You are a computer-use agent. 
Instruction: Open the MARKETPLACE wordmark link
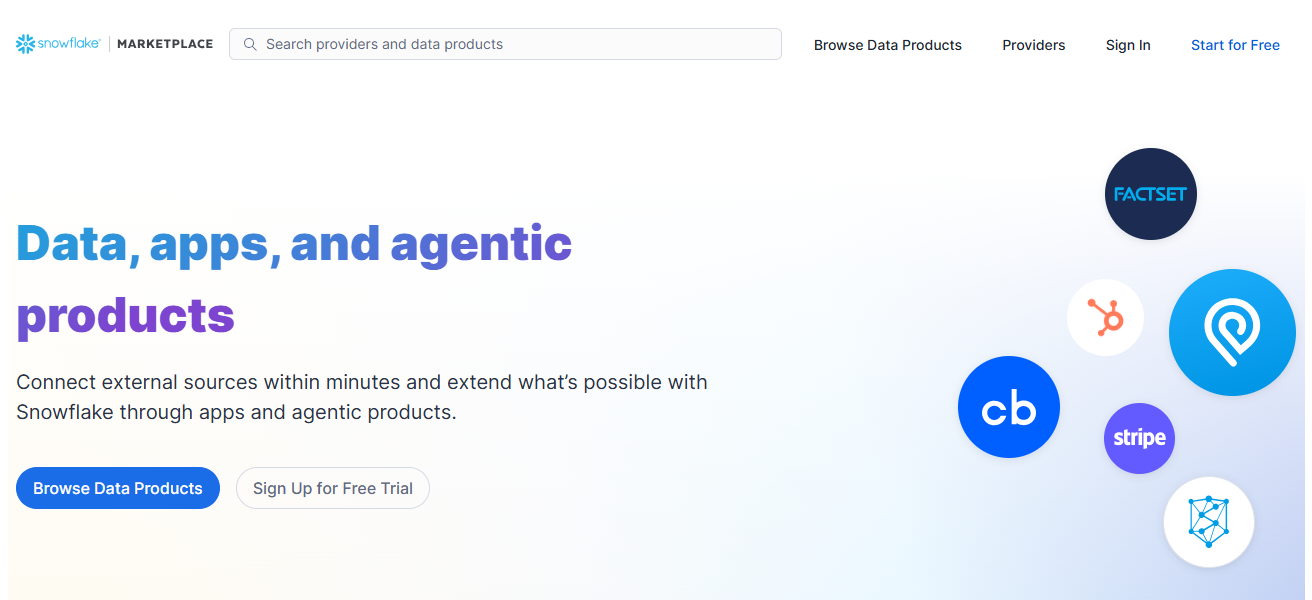point(164,43)
